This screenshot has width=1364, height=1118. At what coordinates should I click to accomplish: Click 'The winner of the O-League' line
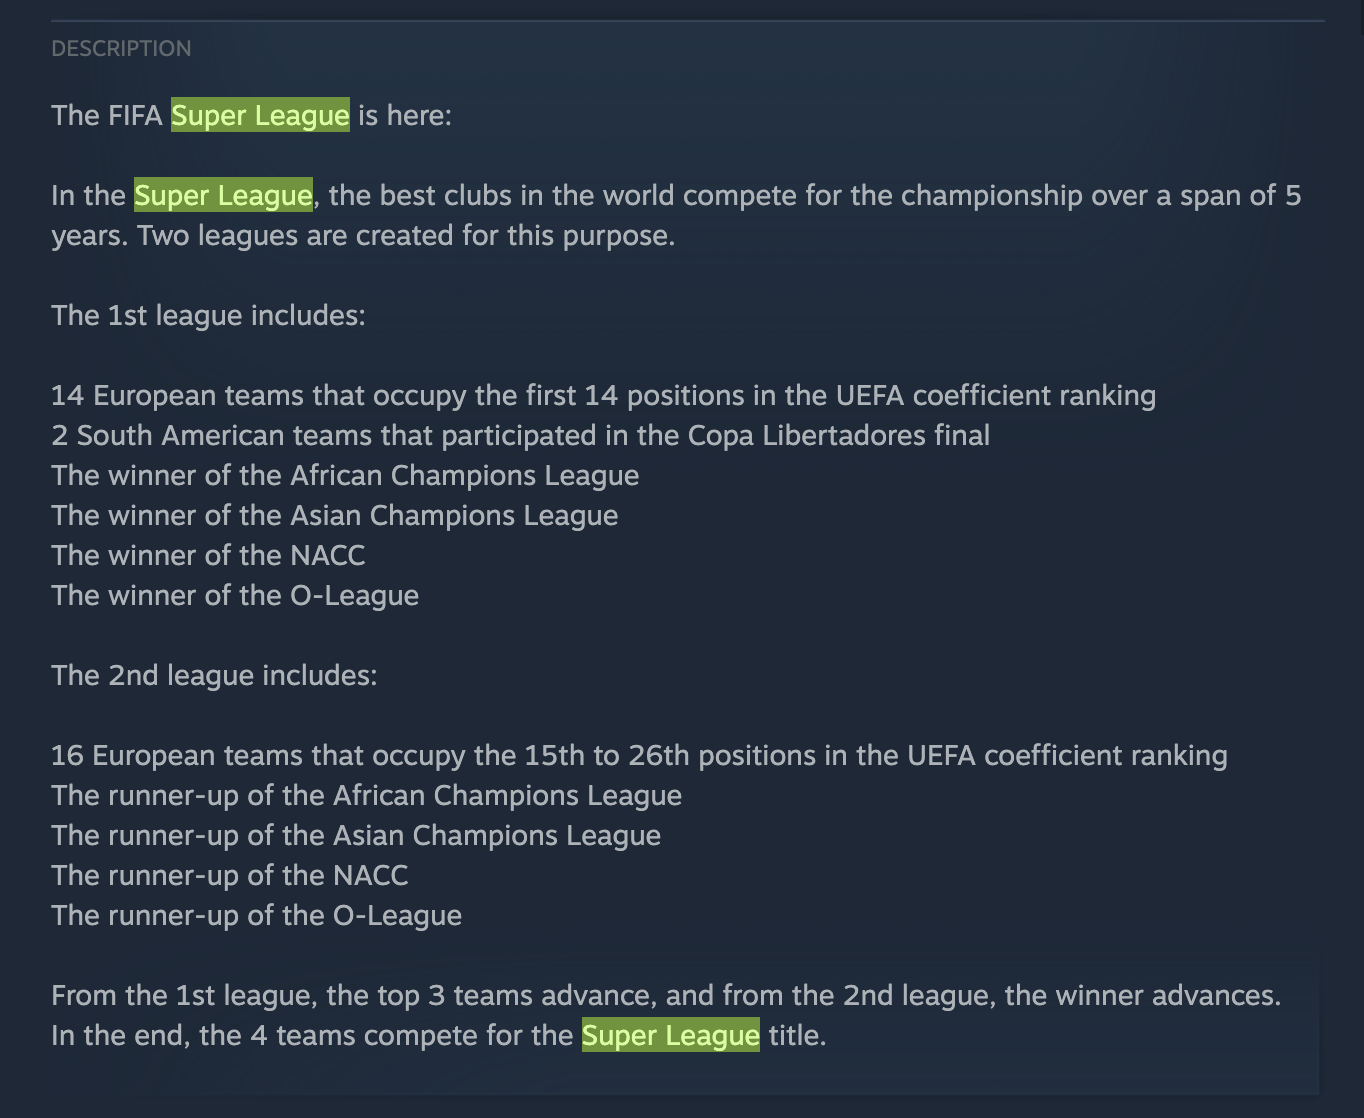coord(235,596)
